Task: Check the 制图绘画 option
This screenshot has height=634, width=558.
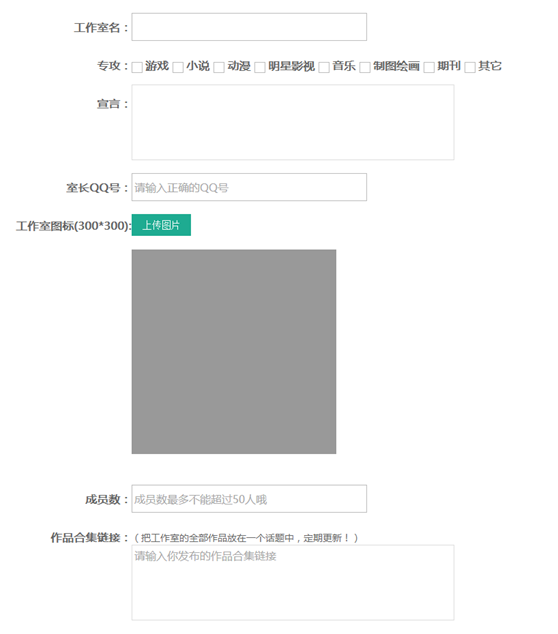Action: pyautogui.click(x=365, y=67)
